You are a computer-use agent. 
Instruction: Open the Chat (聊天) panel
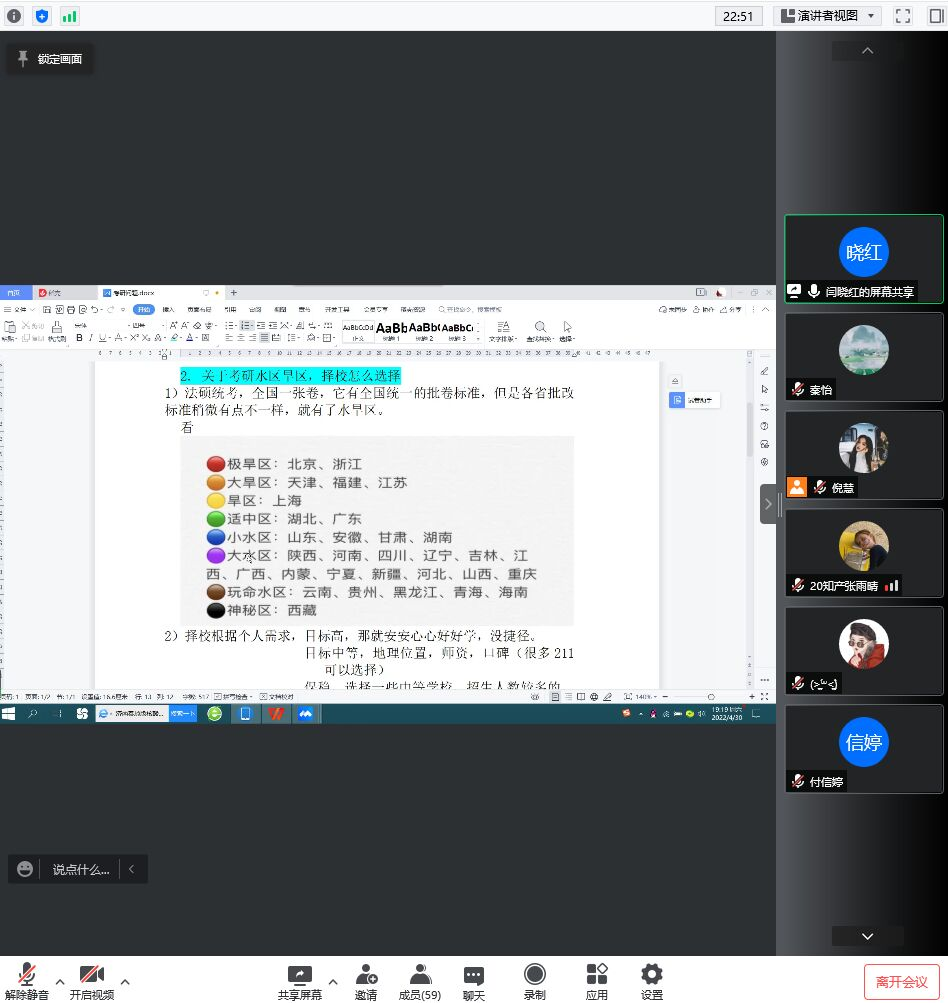(x=474, y=981)
